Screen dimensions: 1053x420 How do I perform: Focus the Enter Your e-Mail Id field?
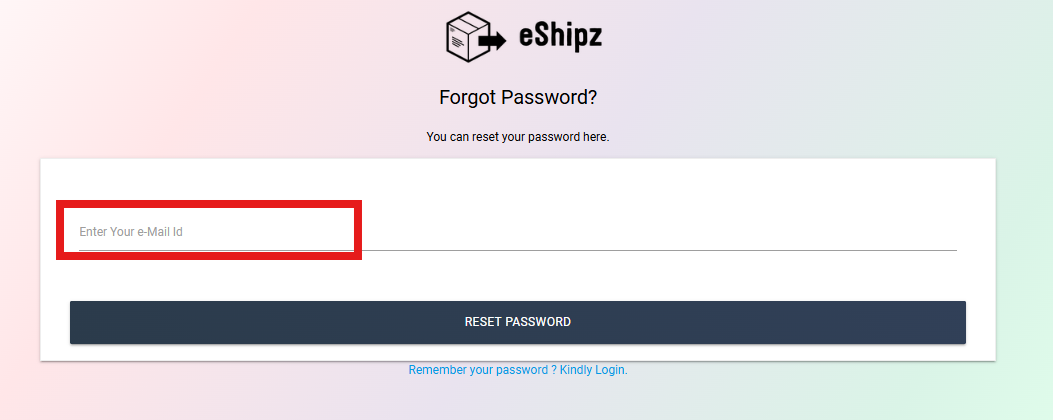tap(518, 232)
